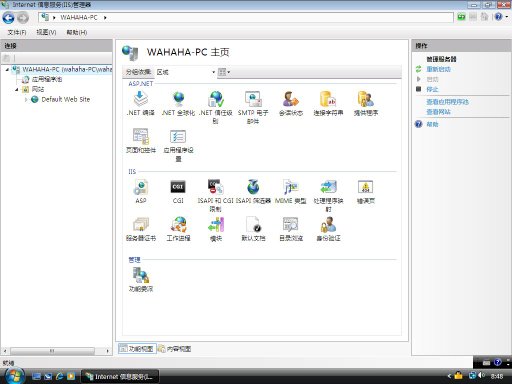Open the view mode dropdown button
This screenshot has height=384, width=512.
[x=224, y=72]
